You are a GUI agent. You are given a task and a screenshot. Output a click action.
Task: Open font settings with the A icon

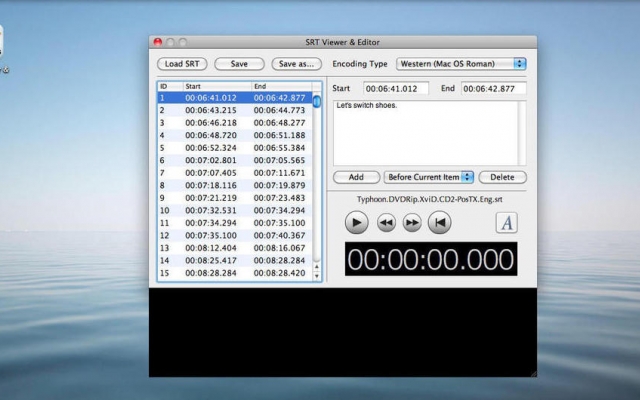click(x=507, y=223)
